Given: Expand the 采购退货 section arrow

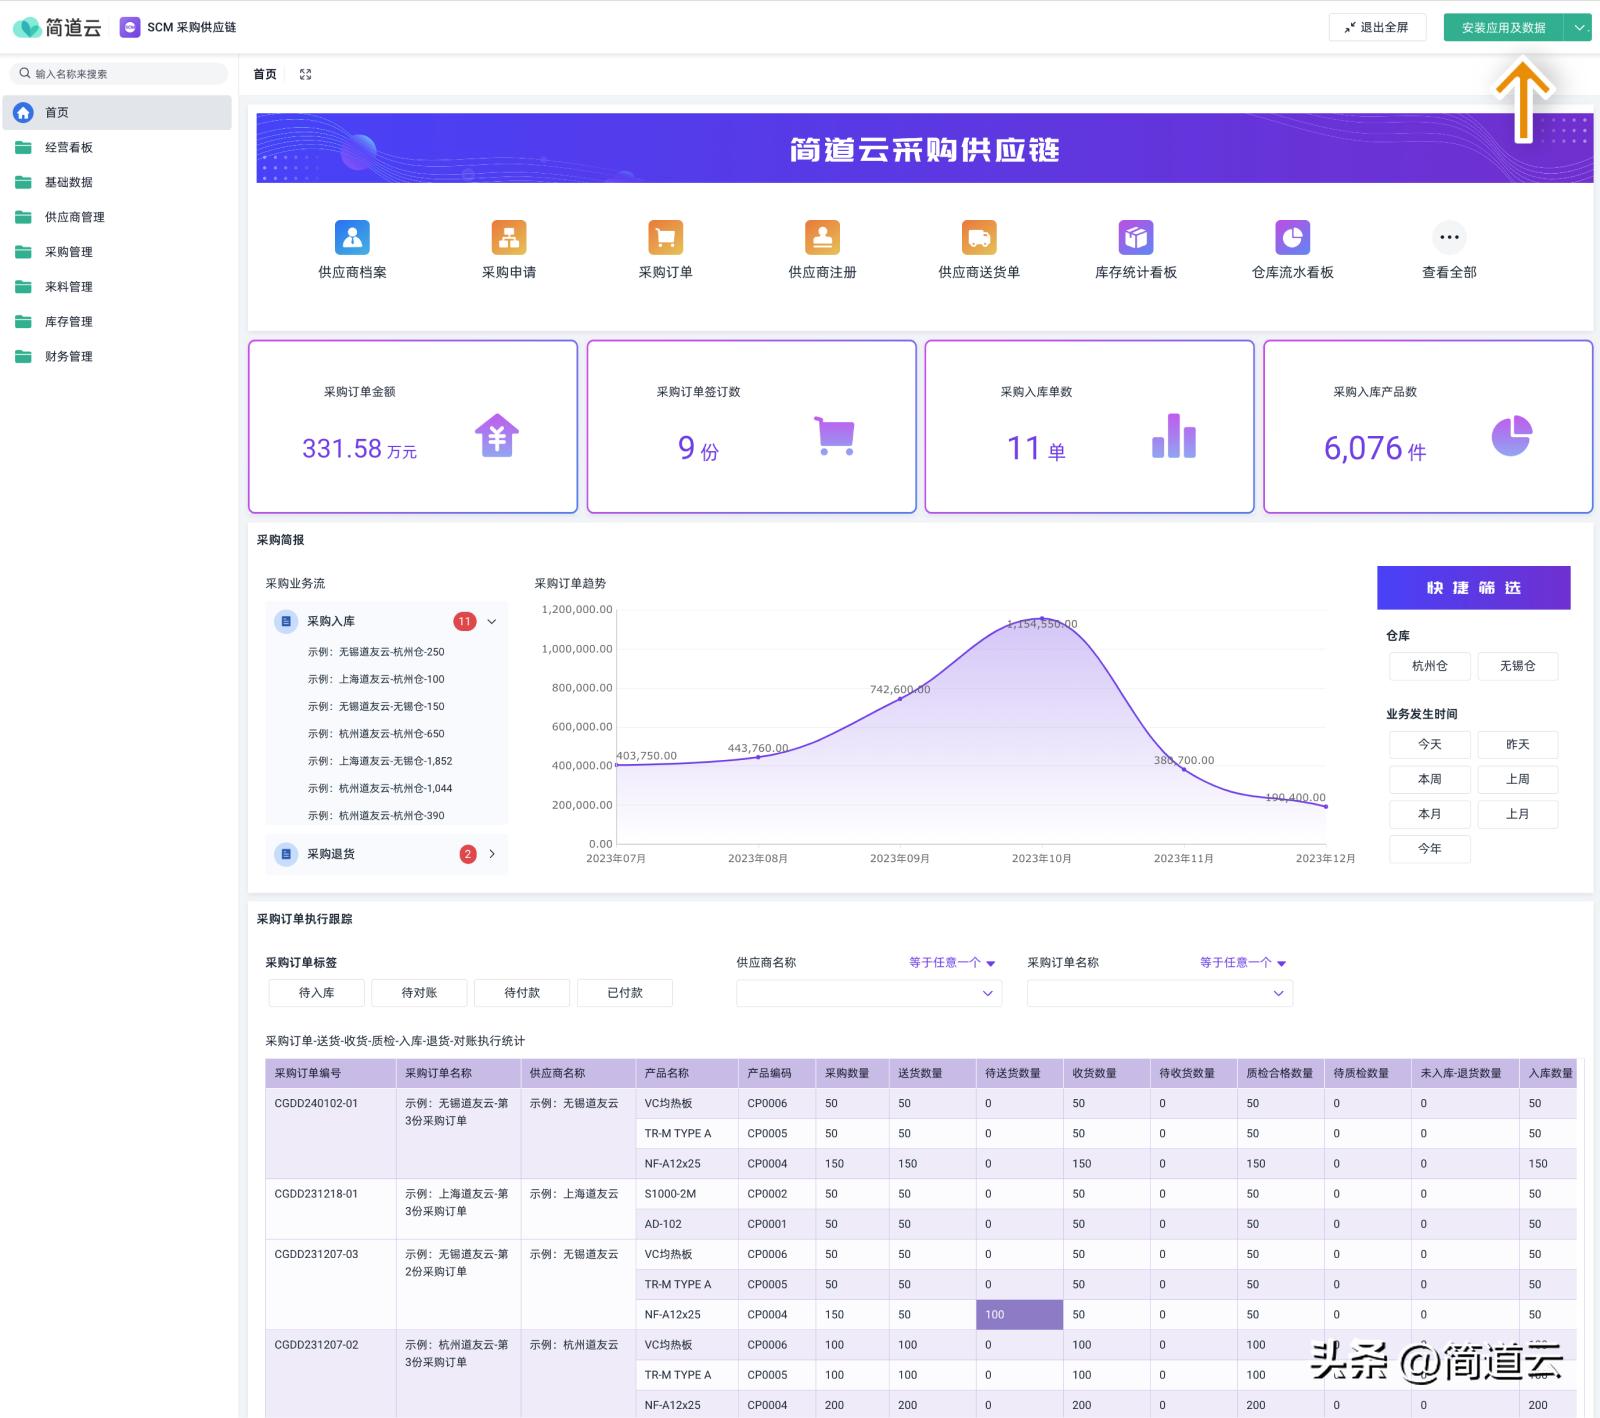Looking at the screenshot, I should tap(492, 854).
